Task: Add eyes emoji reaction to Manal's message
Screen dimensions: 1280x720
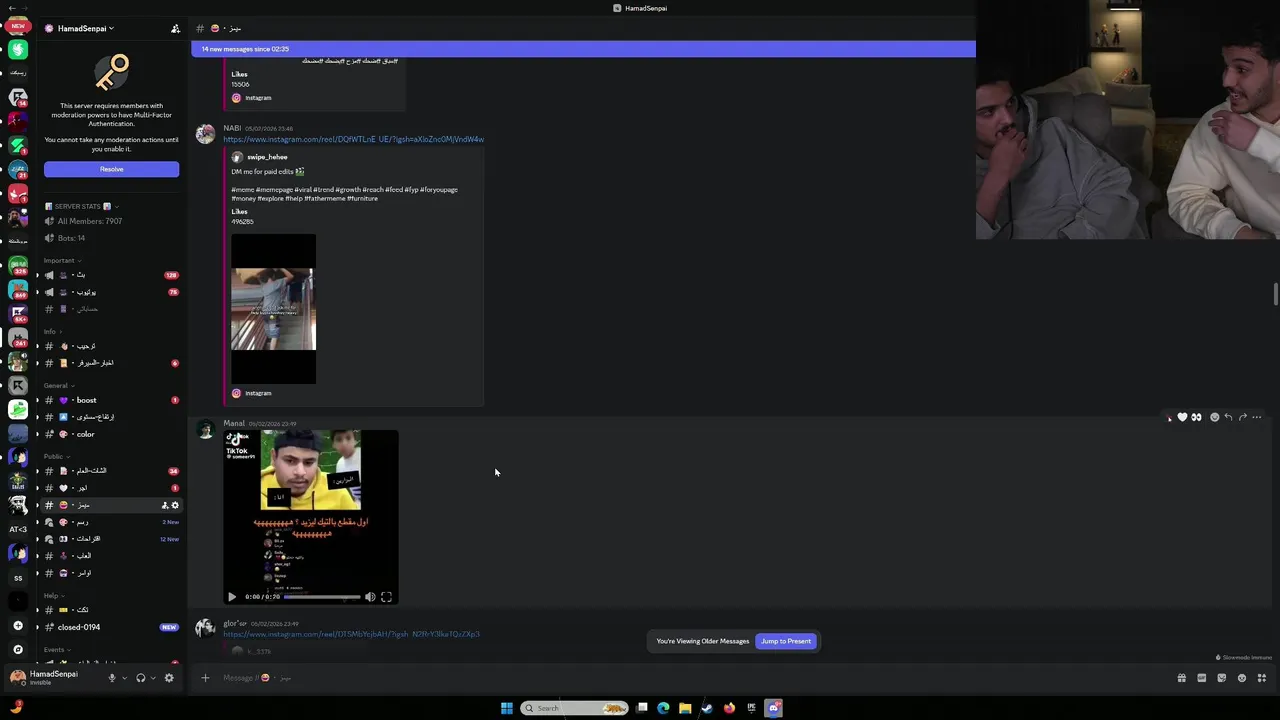Action: (1196, 417)
